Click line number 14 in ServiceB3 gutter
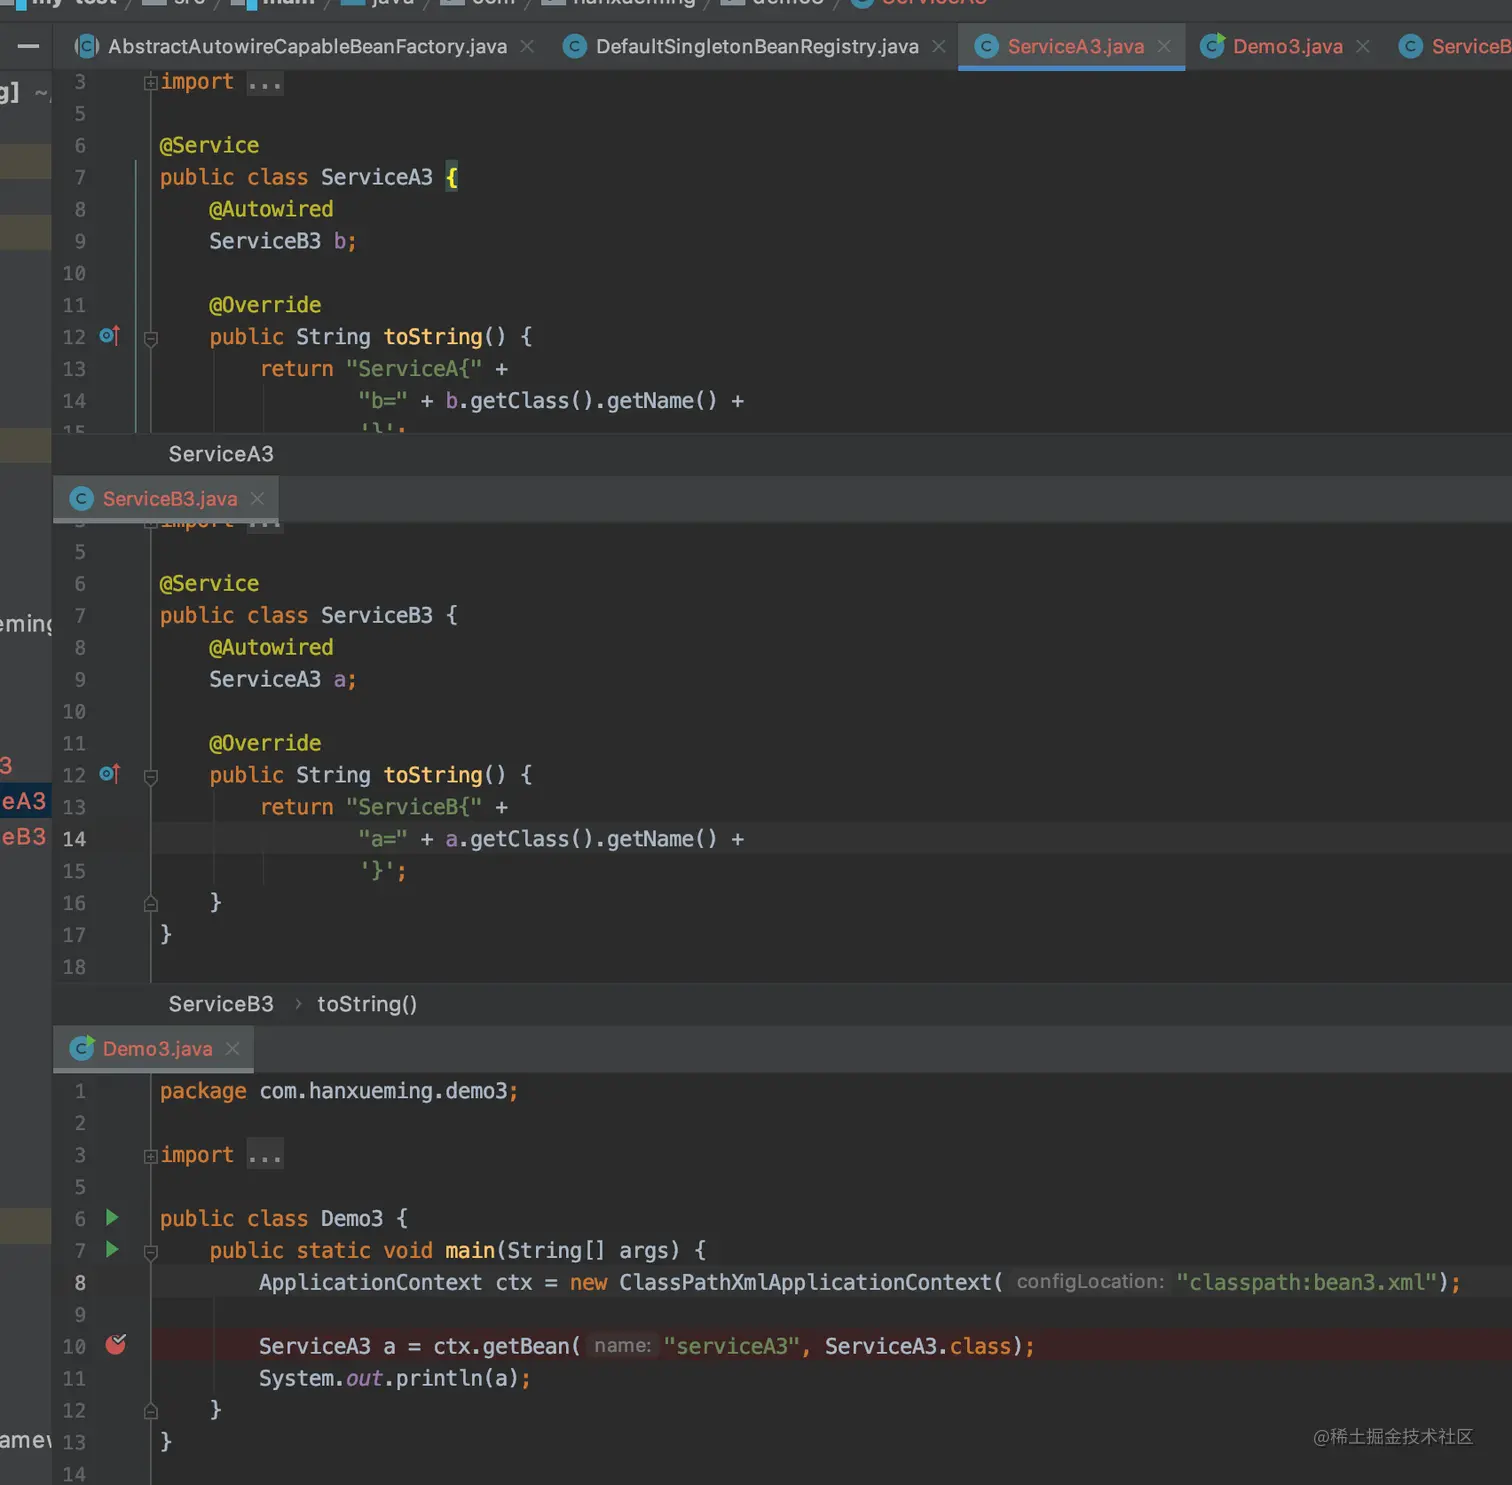This screenshot has height=1485, width=1512. [x=75, y=839]
